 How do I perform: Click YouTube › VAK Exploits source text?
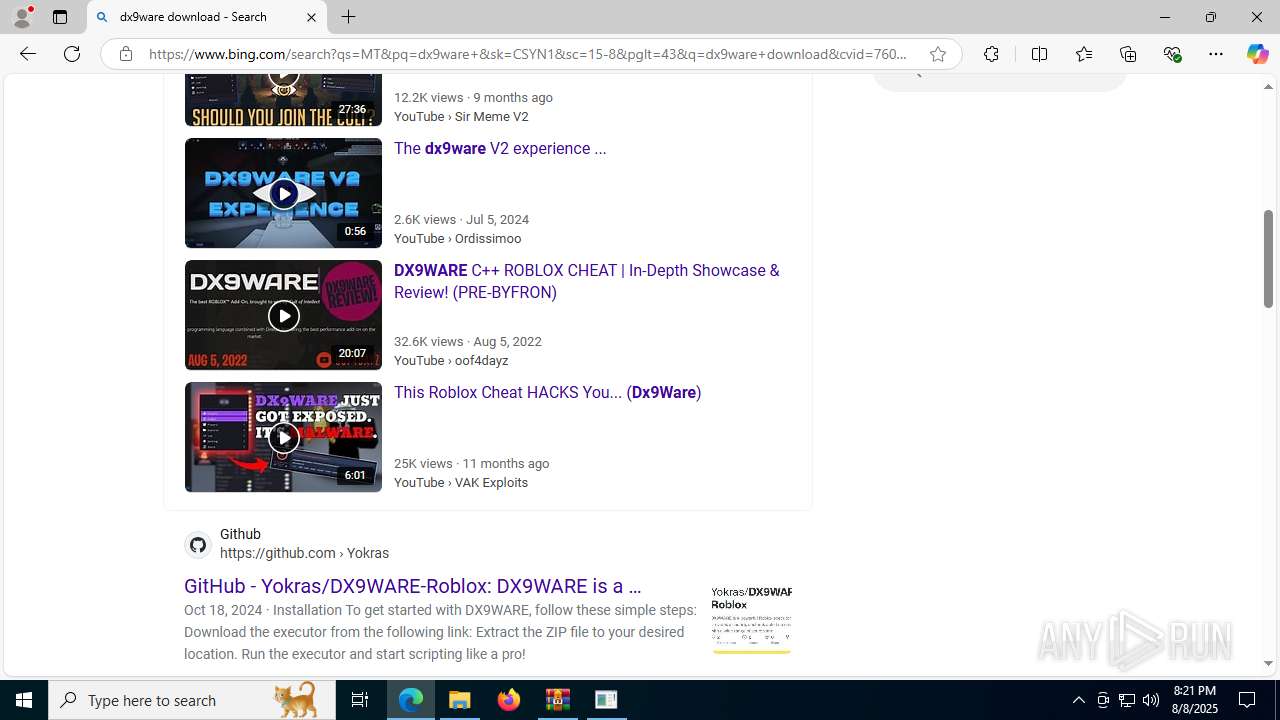[x=460, y=482]
